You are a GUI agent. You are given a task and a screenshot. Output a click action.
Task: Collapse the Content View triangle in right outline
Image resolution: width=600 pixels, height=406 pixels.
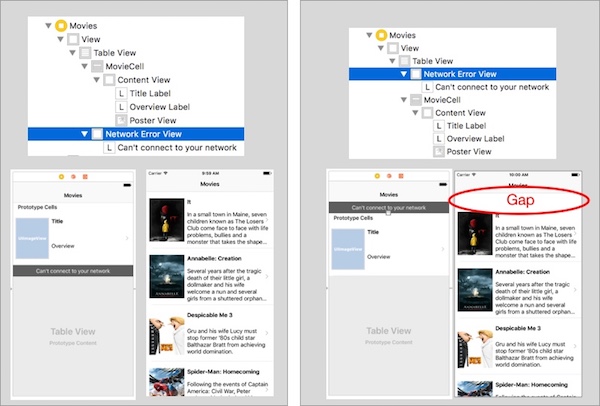point(415,113)
